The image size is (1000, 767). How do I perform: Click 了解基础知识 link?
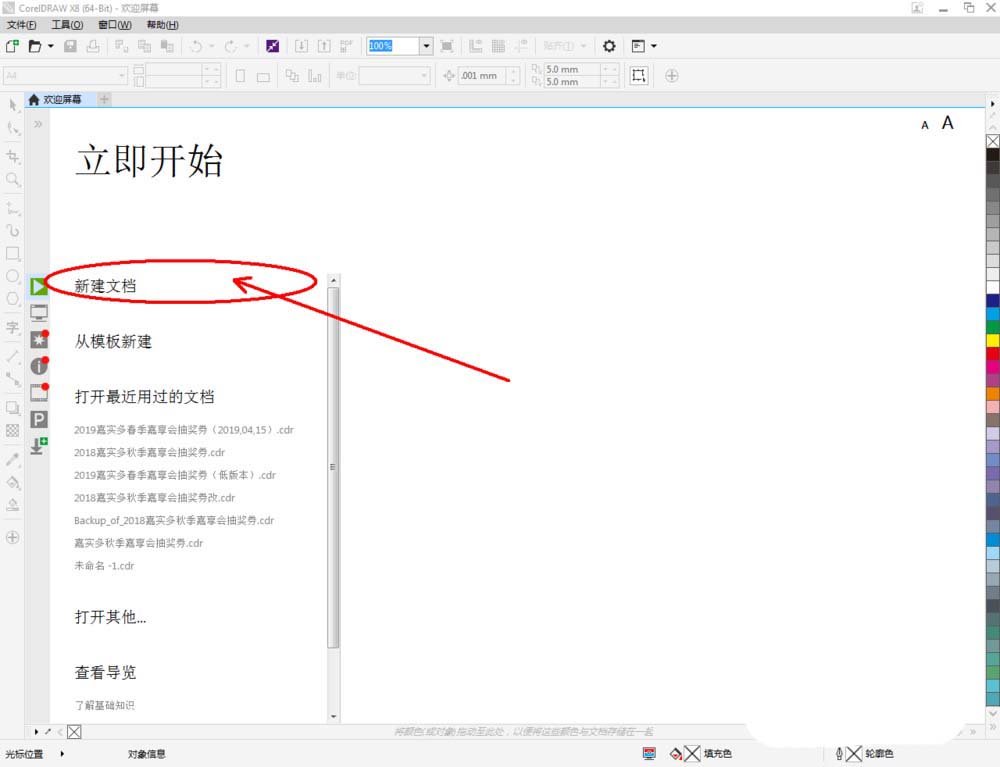point(104,705)
